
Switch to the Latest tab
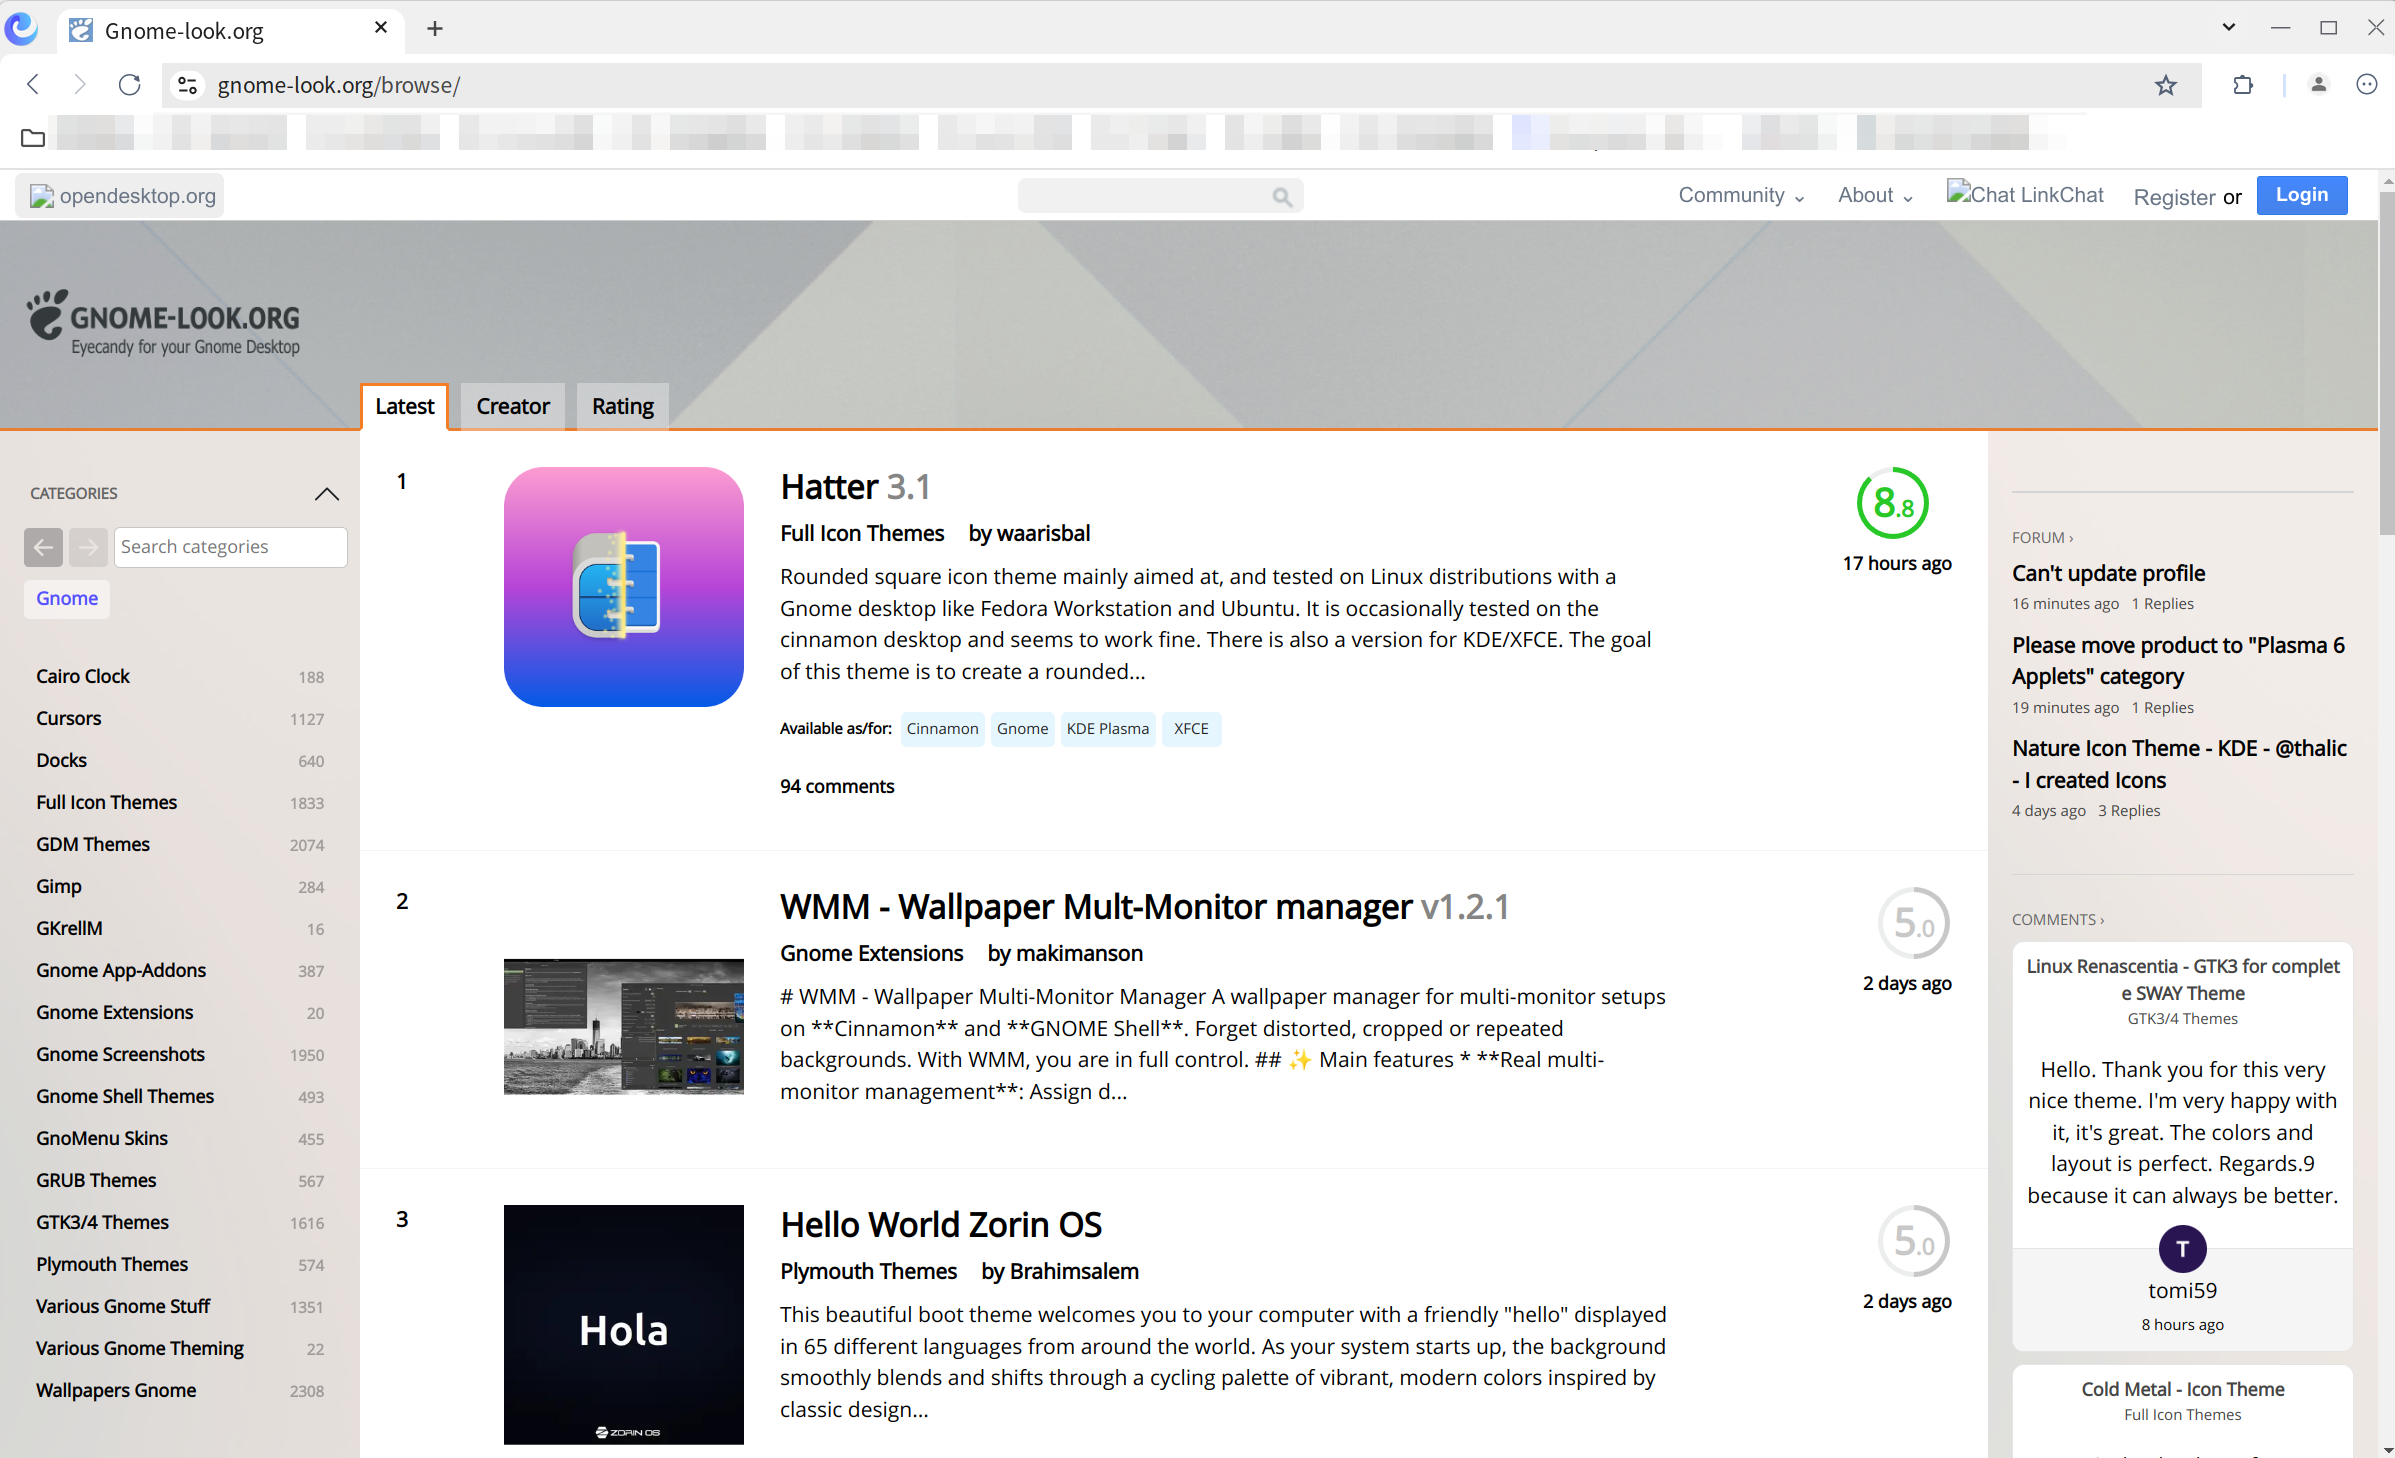click(404, 407)
